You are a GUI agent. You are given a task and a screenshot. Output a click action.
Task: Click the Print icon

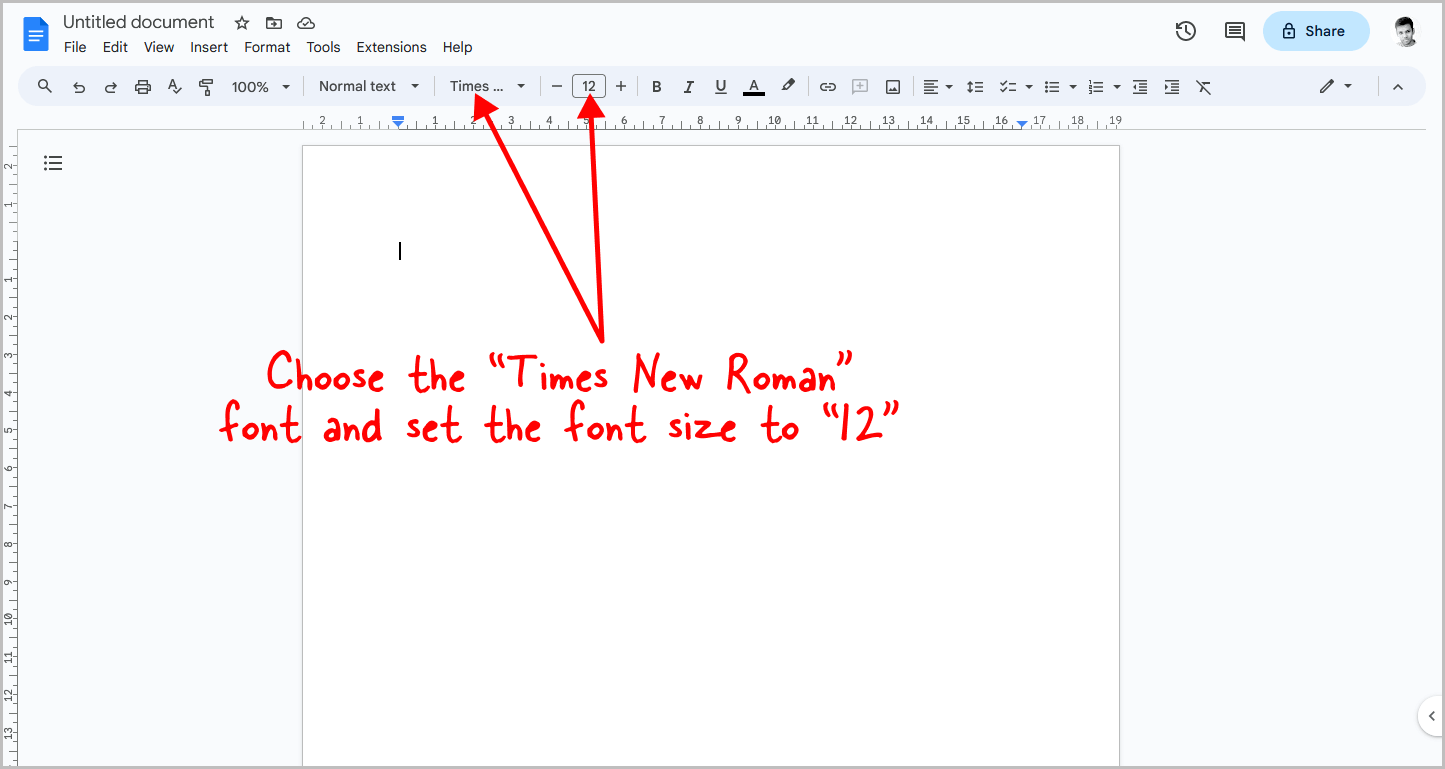(x=143, y=86)
